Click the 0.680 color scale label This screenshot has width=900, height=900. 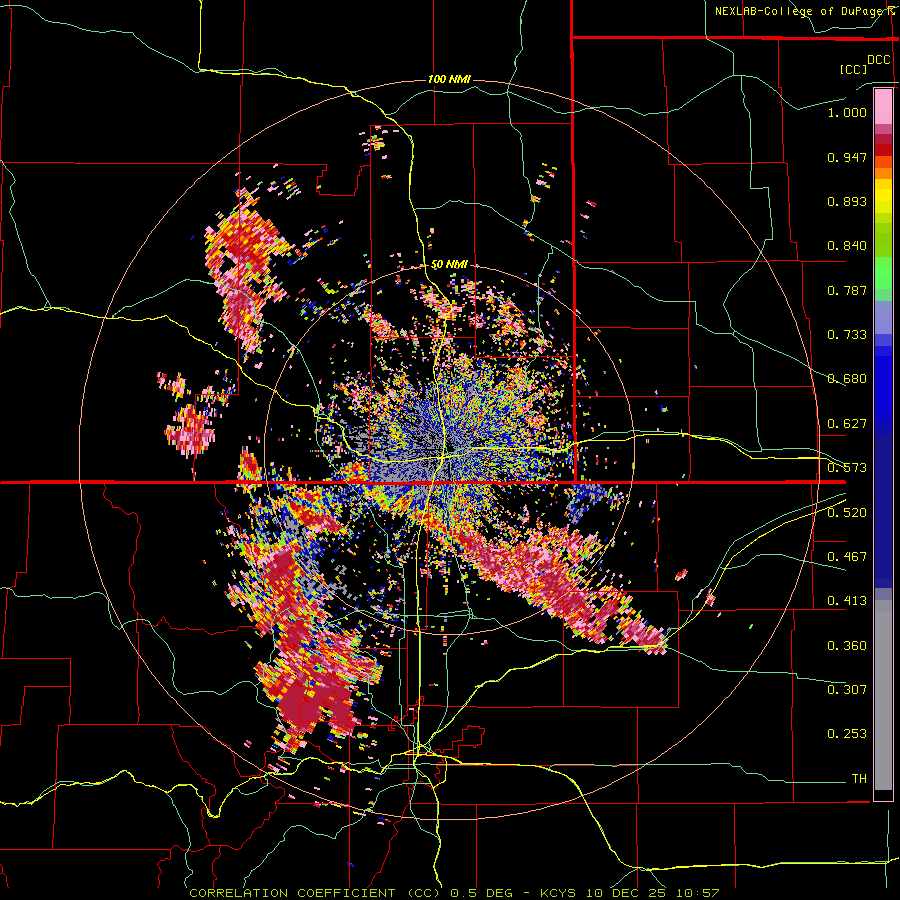point(847,379)
